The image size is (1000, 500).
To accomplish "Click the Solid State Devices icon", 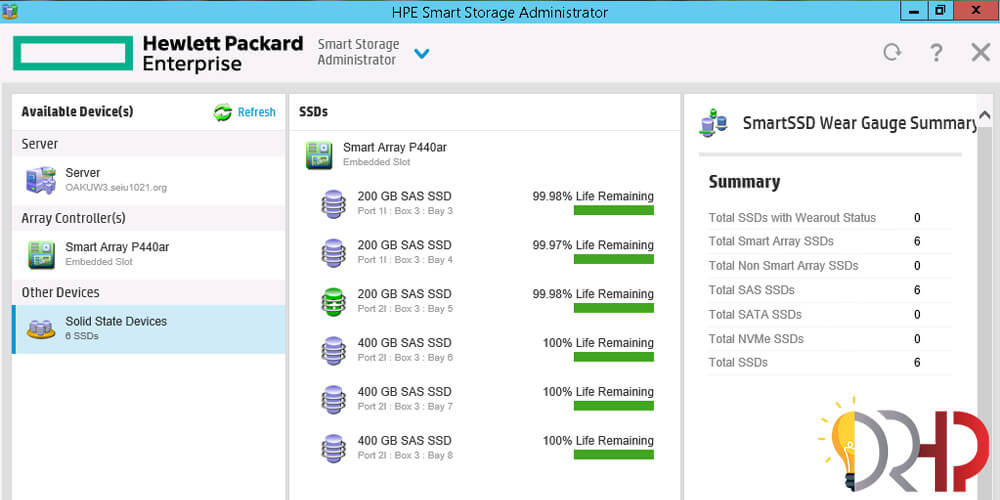I will (41, 329).
